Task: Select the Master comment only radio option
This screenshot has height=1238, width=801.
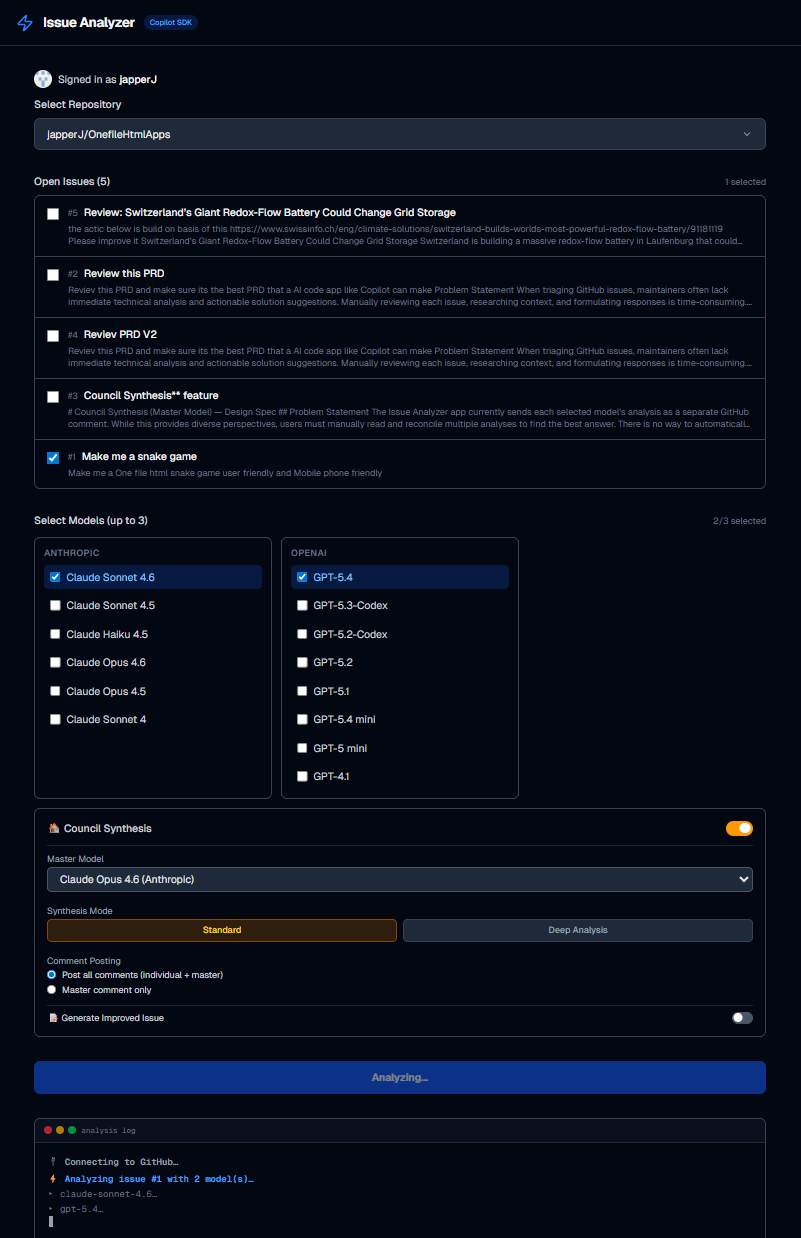Action: 51,989
